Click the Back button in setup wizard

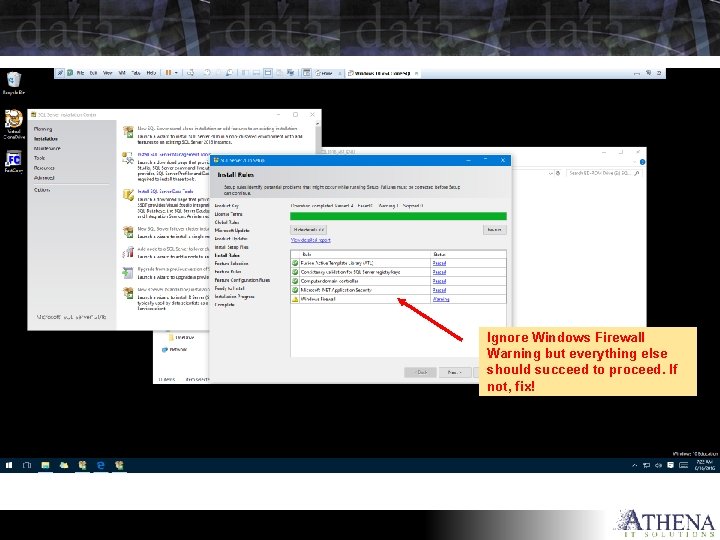(x=420, y=372)
